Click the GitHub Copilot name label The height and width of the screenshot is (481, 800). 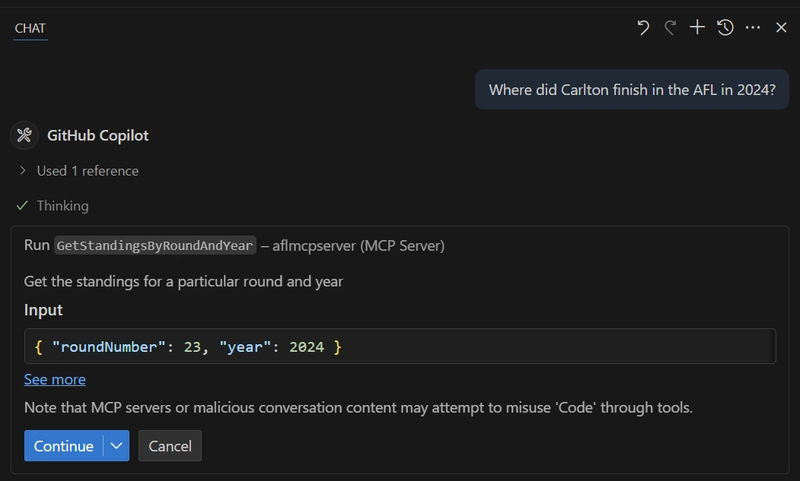(98, 136)
